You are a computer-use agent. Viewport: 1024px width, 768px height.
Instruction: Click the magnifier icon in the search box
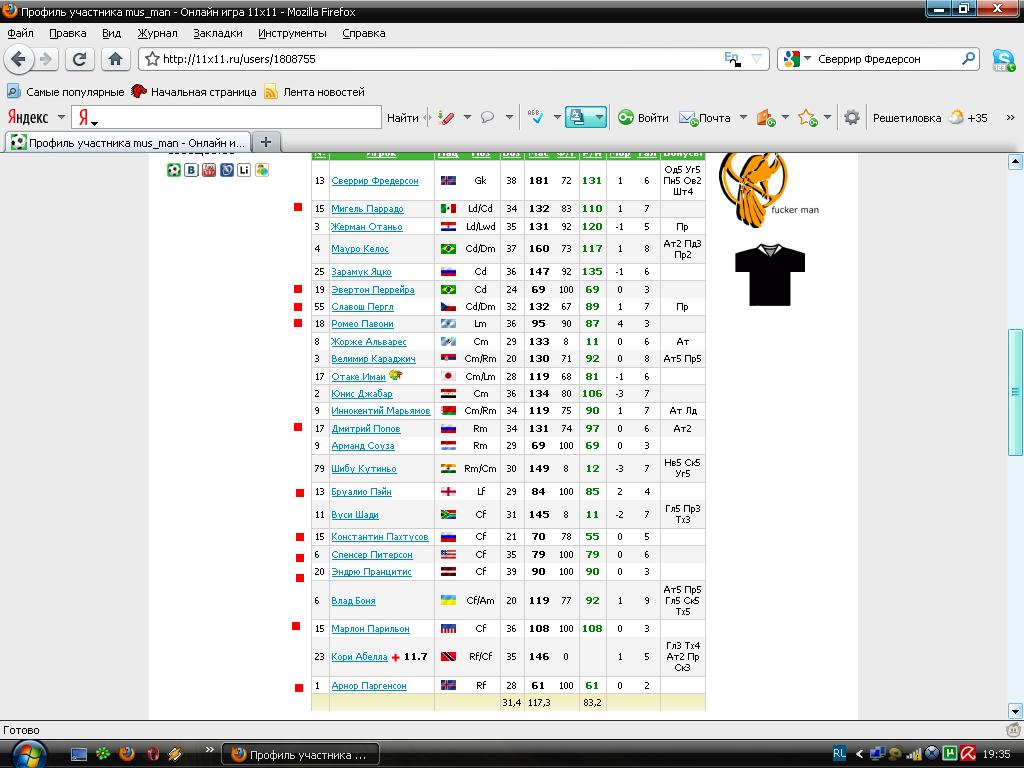tap(968, 59)
